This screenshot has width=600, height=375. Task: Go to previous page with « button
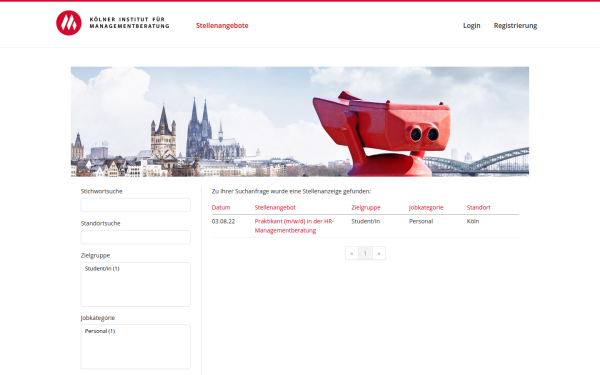352,253
